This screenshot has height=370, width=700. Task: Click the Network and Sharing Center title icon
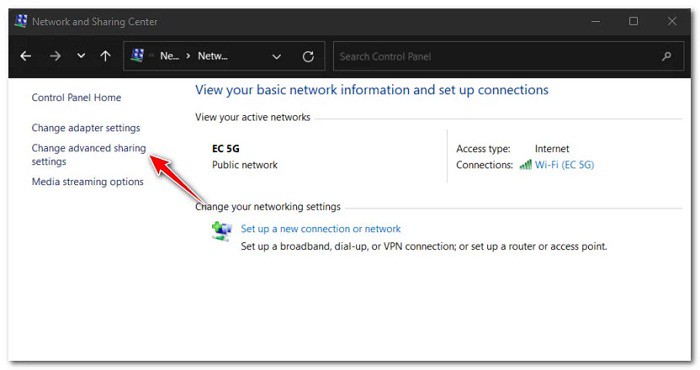[21, 21]
